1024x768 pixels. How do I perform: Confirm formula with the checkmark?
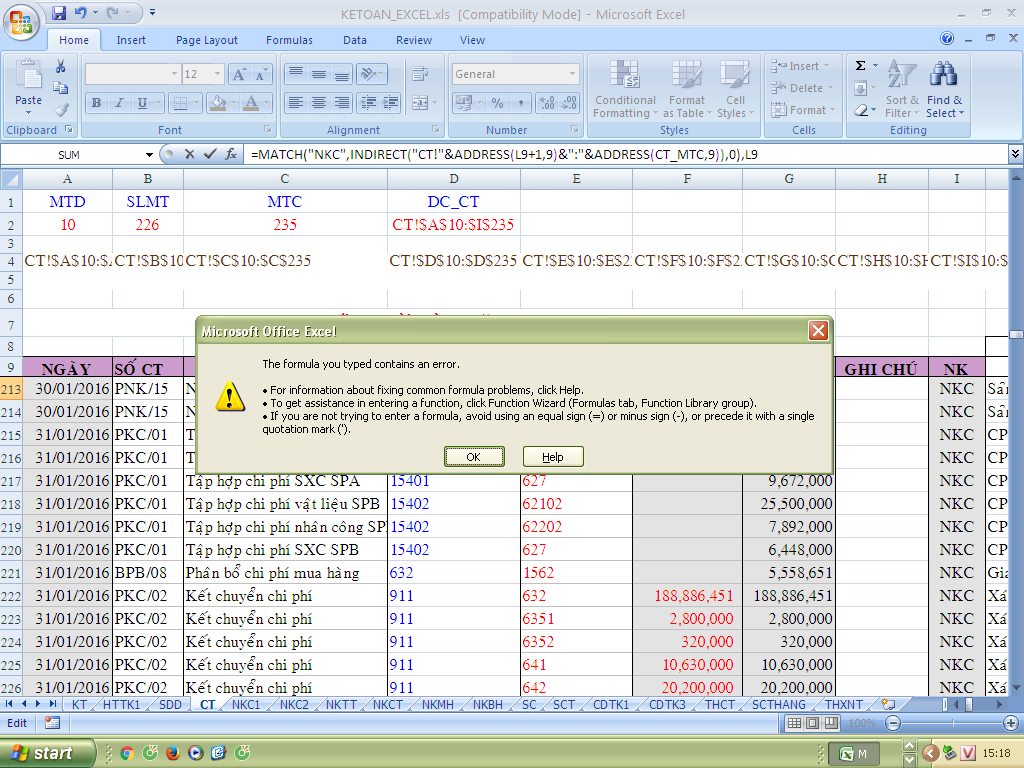(210, 154)
